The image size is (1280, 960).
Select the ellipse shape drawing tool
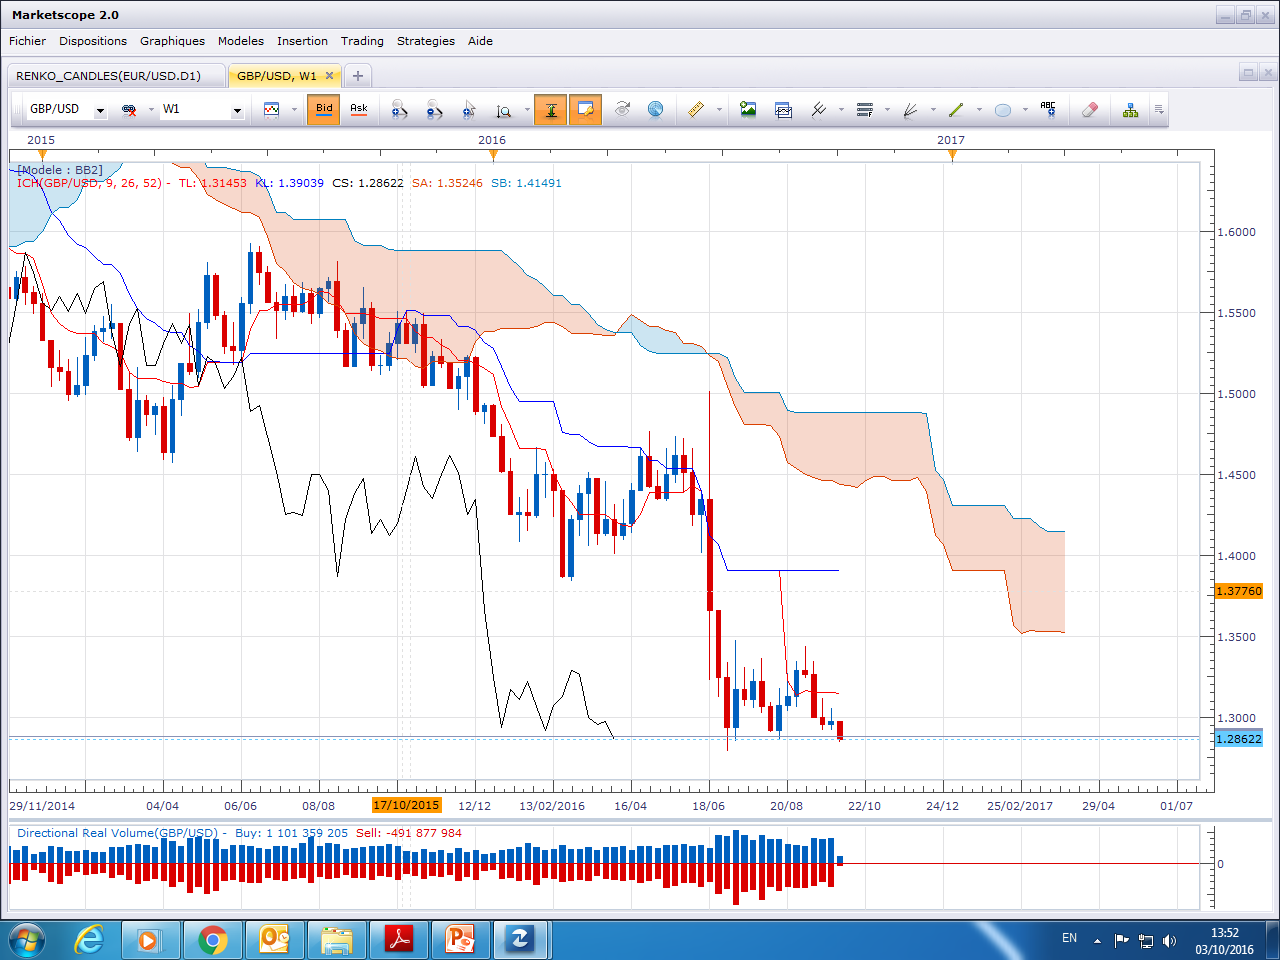(x=1003, y=110)
